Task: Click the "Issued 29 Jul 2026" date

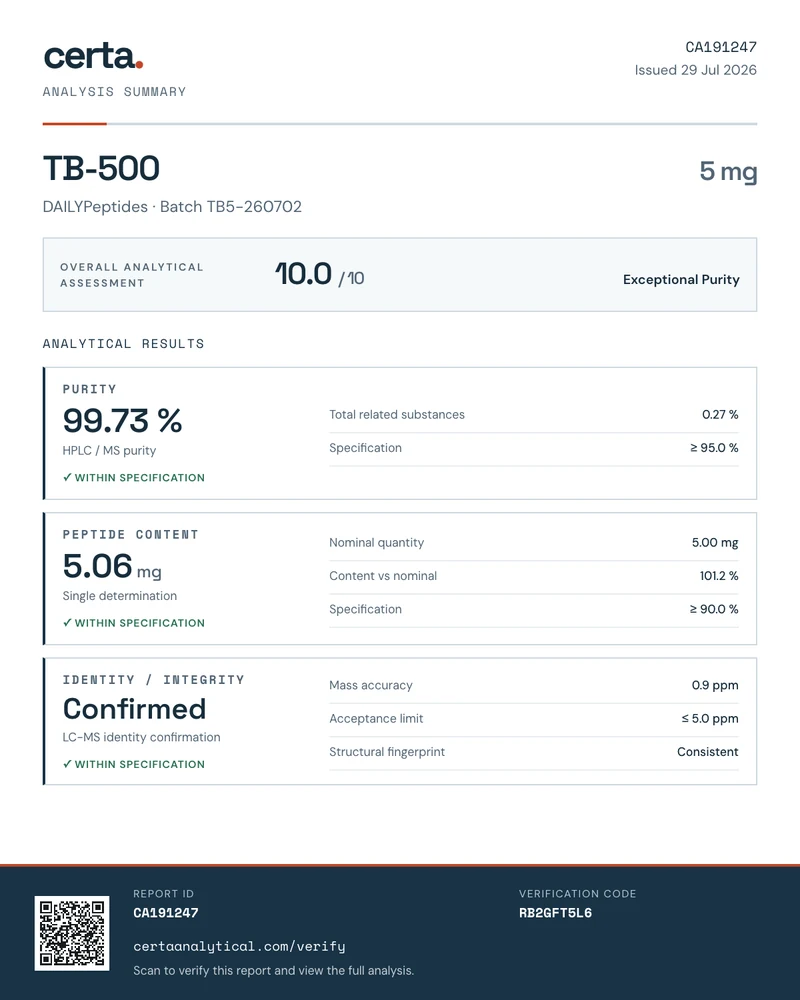Action: click(x=695, y=70)
